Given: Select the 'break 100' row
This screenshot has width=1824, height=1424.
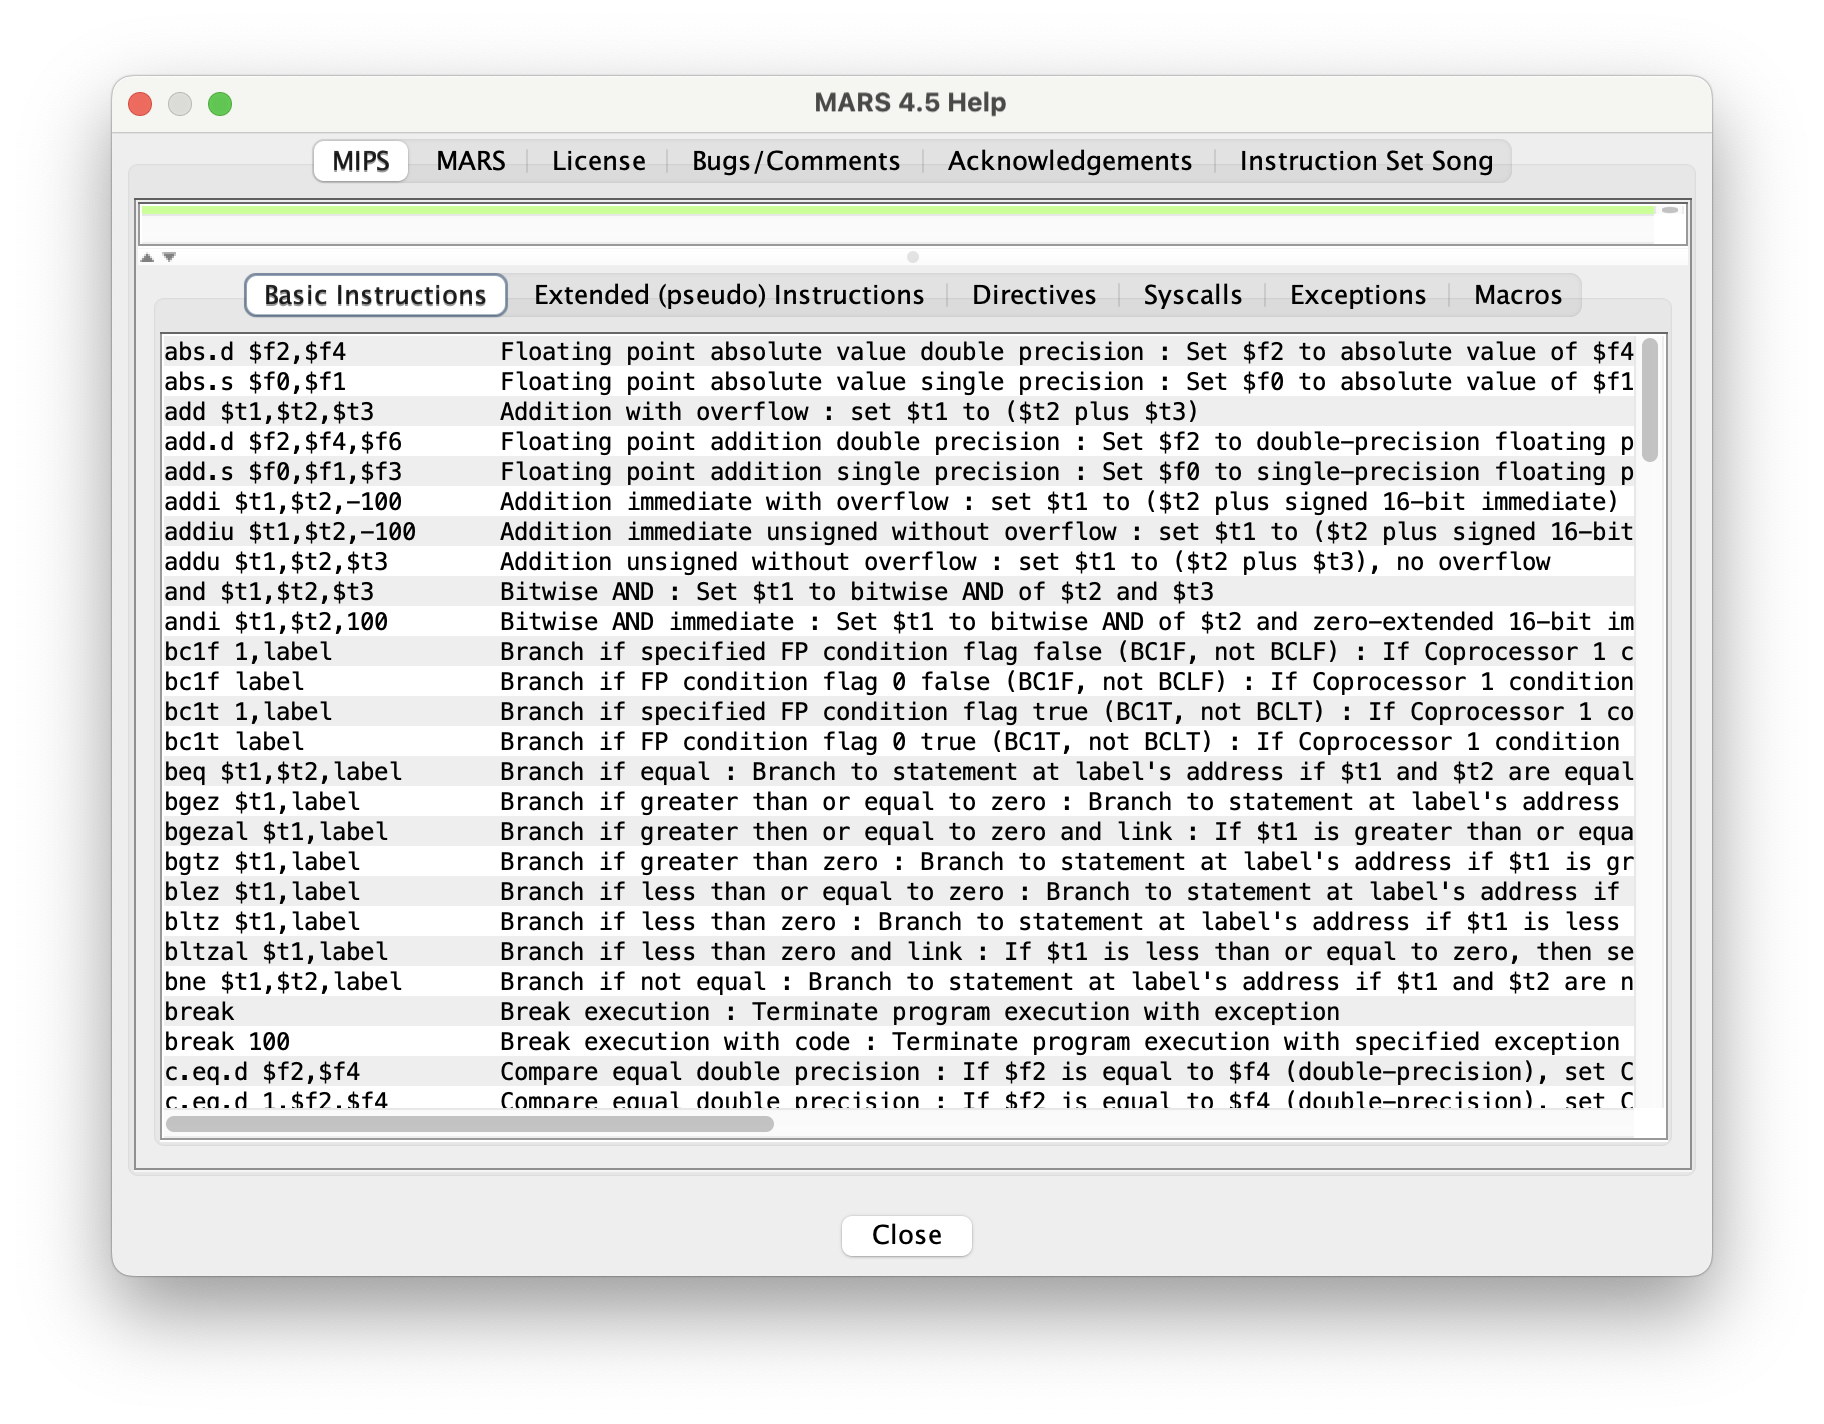Looking at the screenshot, I should [x=898, y=1042].
